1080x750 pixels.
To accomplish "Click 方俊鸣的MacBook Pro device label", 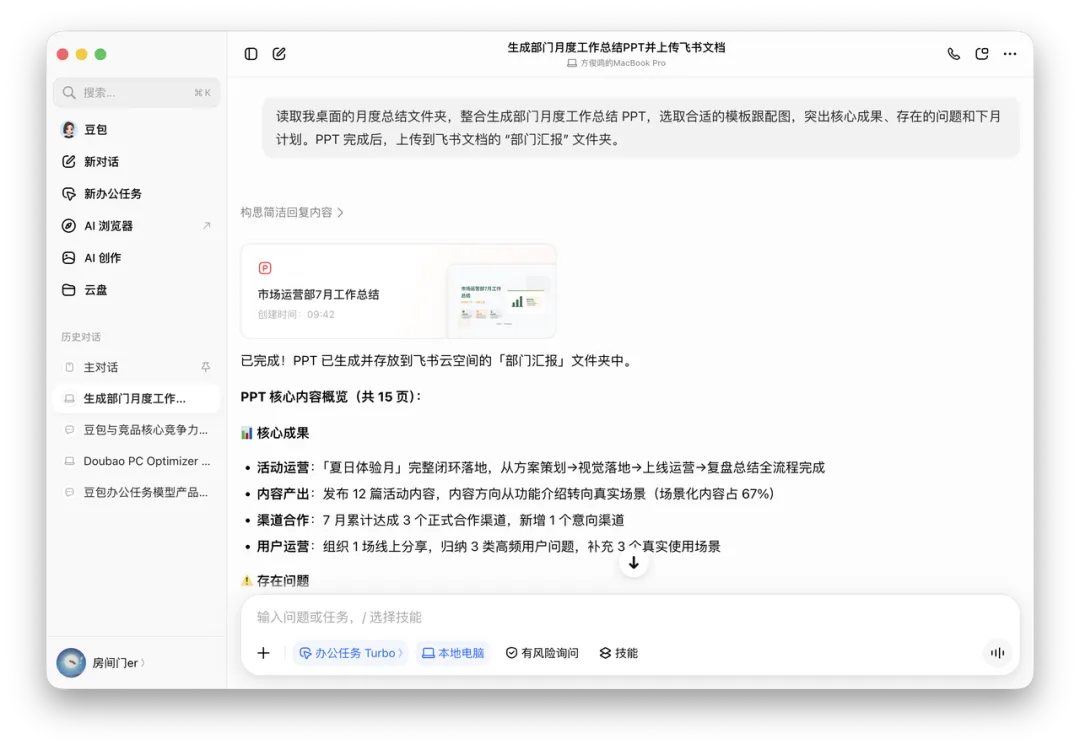I will (x=616, y=63).
